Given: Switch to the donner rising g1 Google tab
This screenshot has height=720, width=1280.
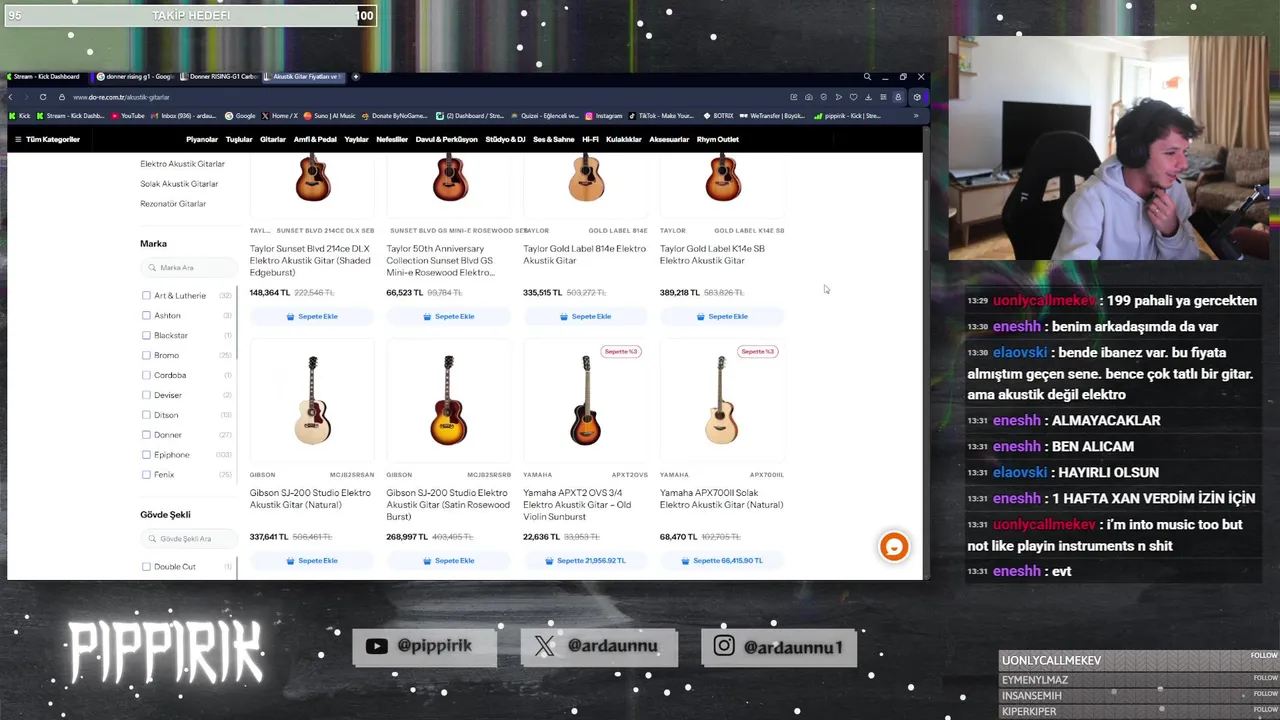Looking at the screenshot, I should (x=135, y=77).
